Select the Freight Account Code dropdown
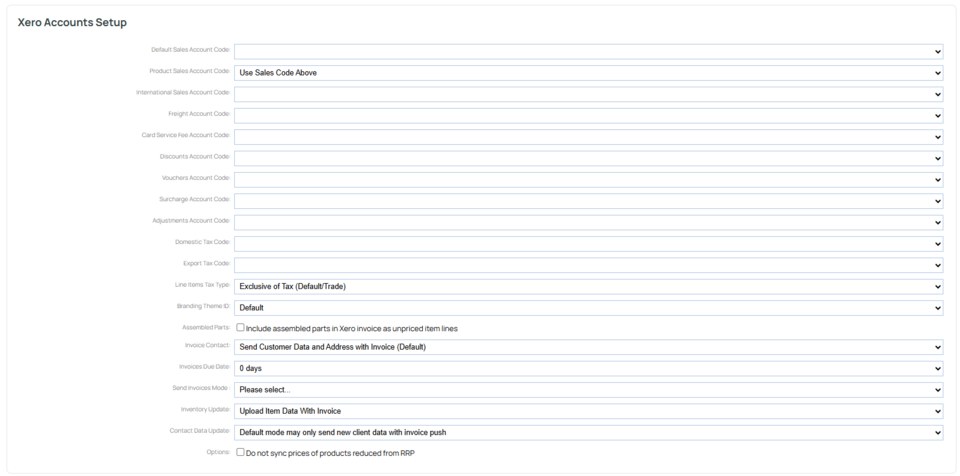 588,116
